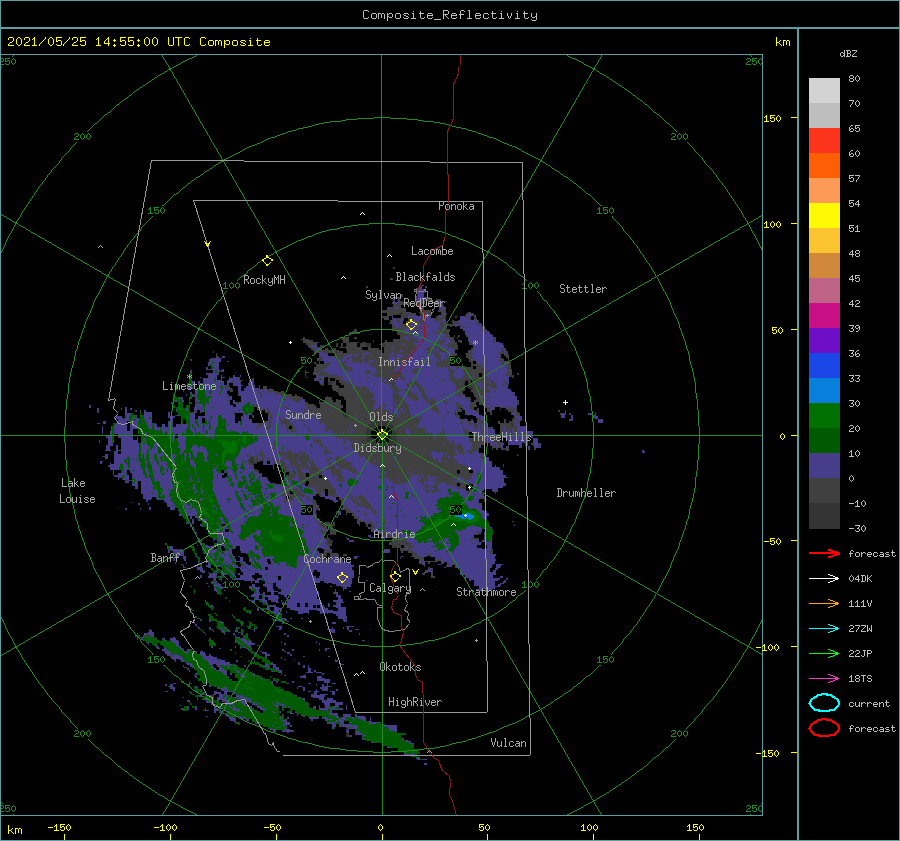Viewport: 900px width, 841px height.
Task: Click the white plus marker west of Drumheller
Action: pyautogui.click(x=565, y=402)
